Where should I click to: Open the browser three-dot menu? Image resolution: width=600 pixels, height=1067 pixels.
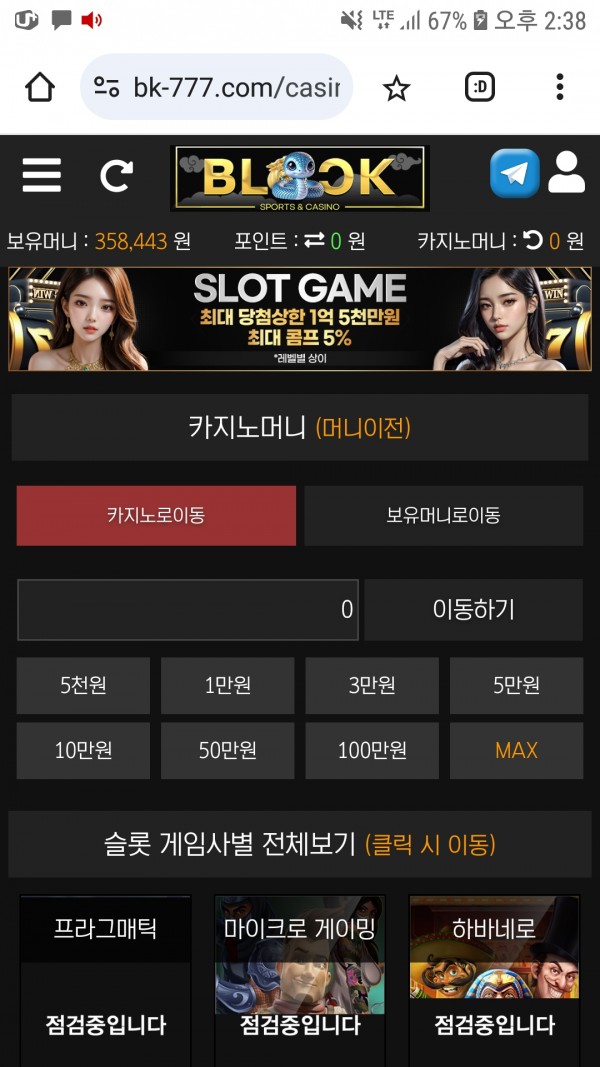pos(559,87)
